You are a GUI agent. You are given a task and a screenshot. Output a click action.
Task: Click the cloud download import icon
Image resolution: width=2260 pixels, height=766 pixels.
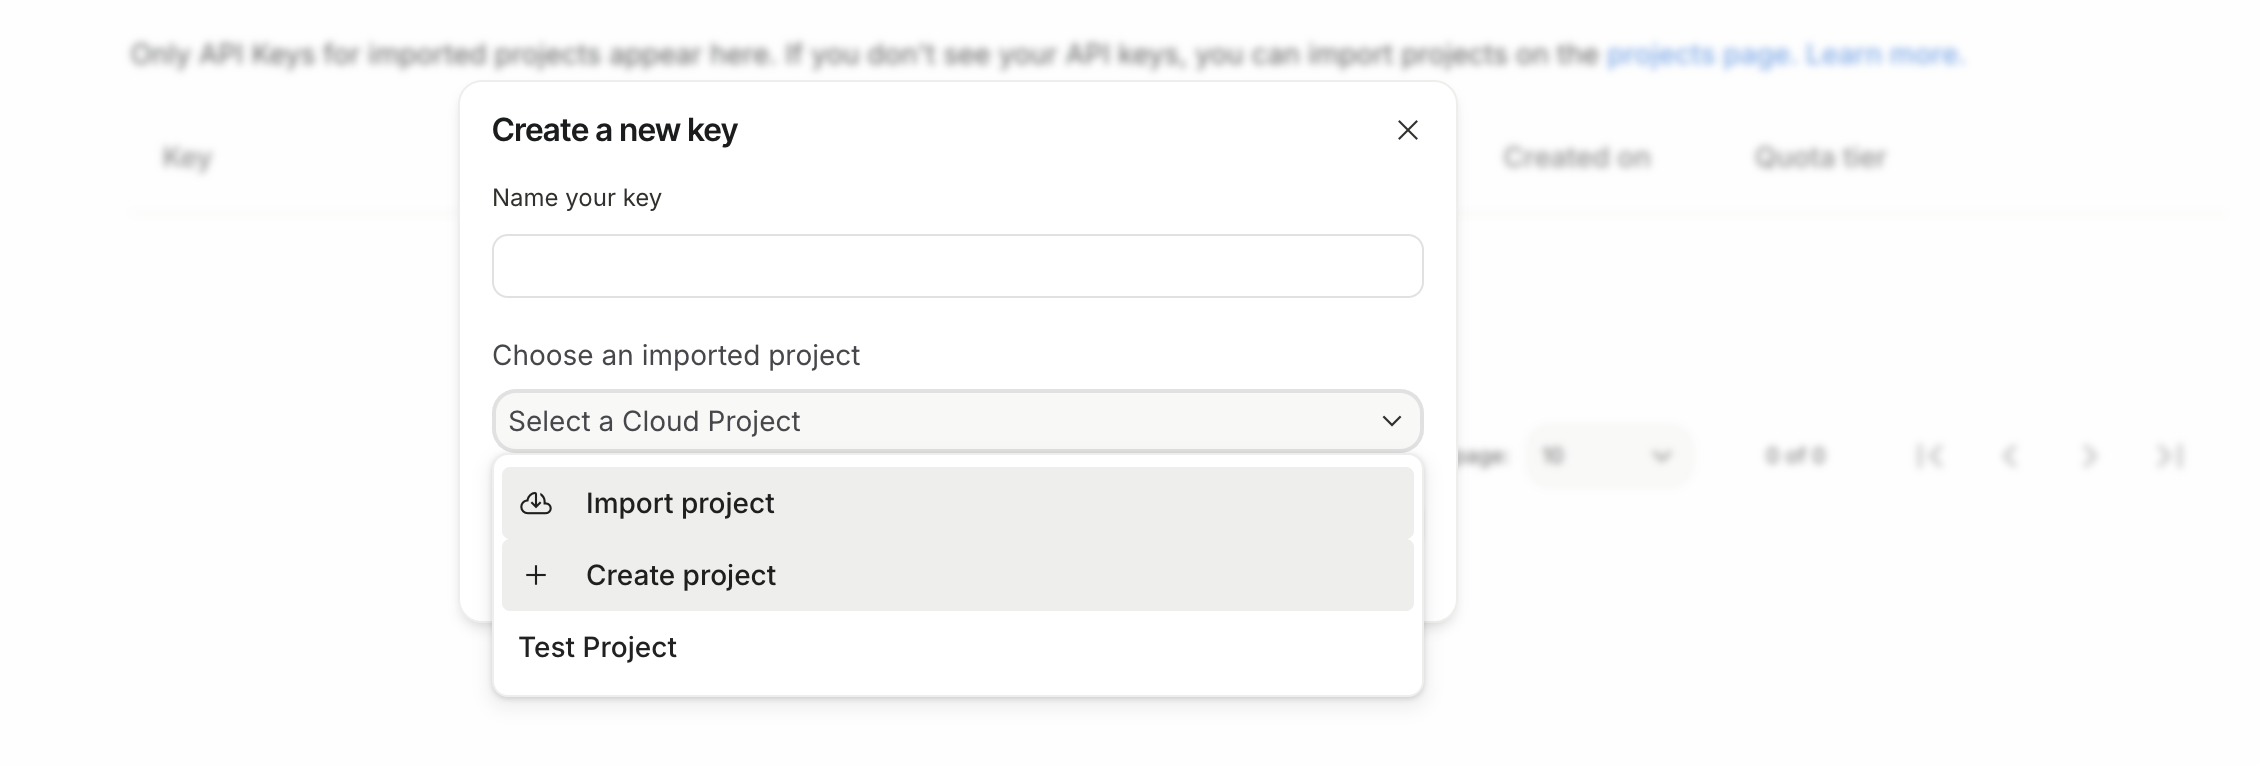[536, 503]
